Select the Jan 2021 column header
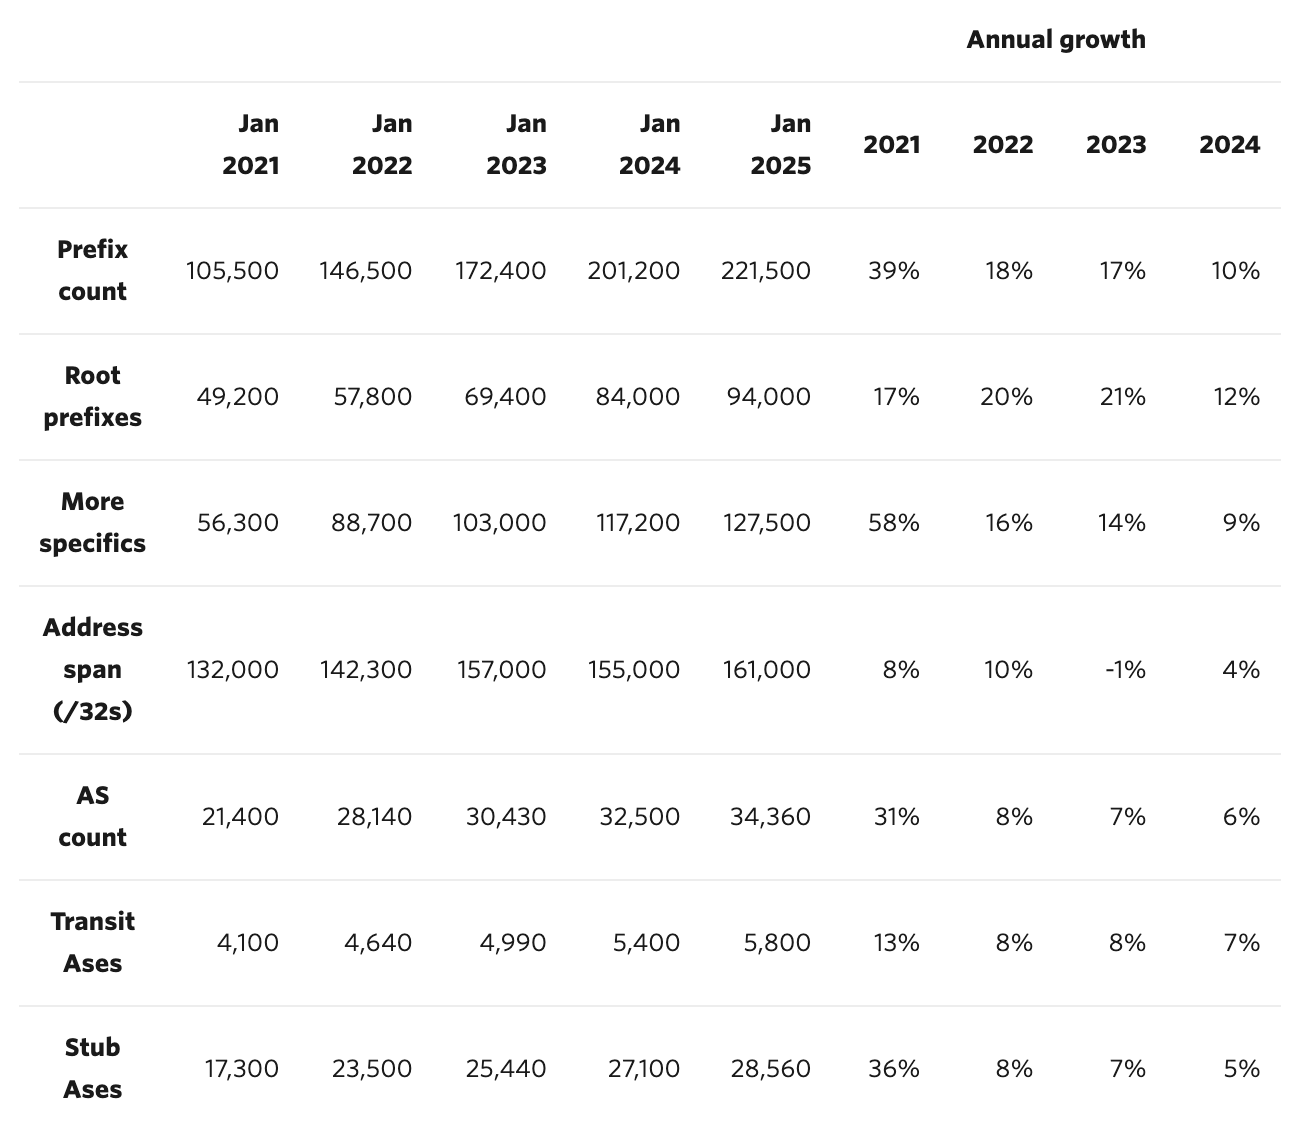Screen dimensions: 1300x1130 pyautogui.click(x=251, y=144)
